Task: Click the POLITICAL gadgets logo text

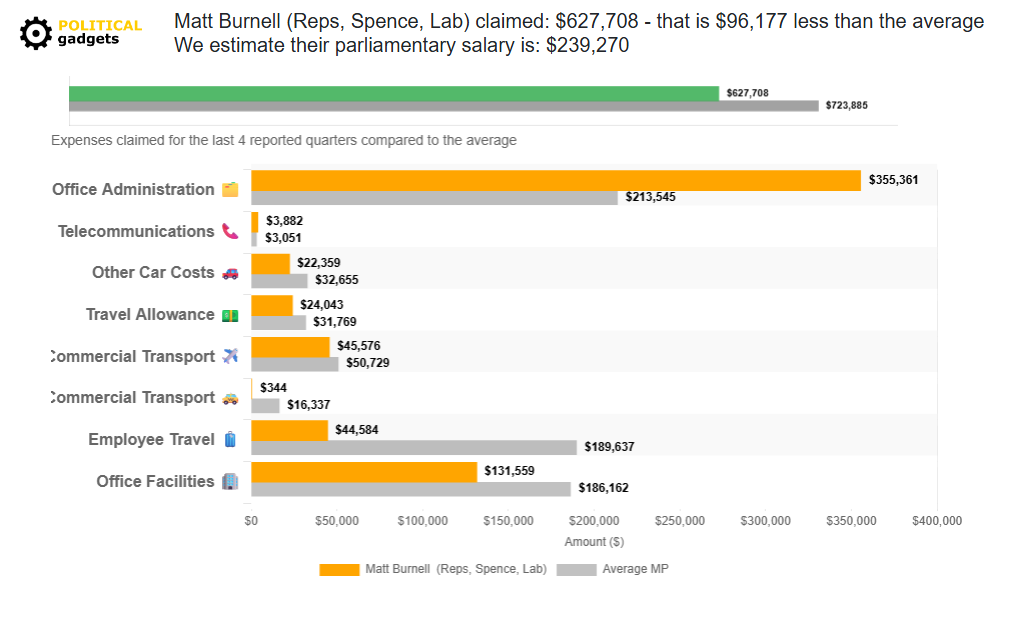Action: click(100, 32)
